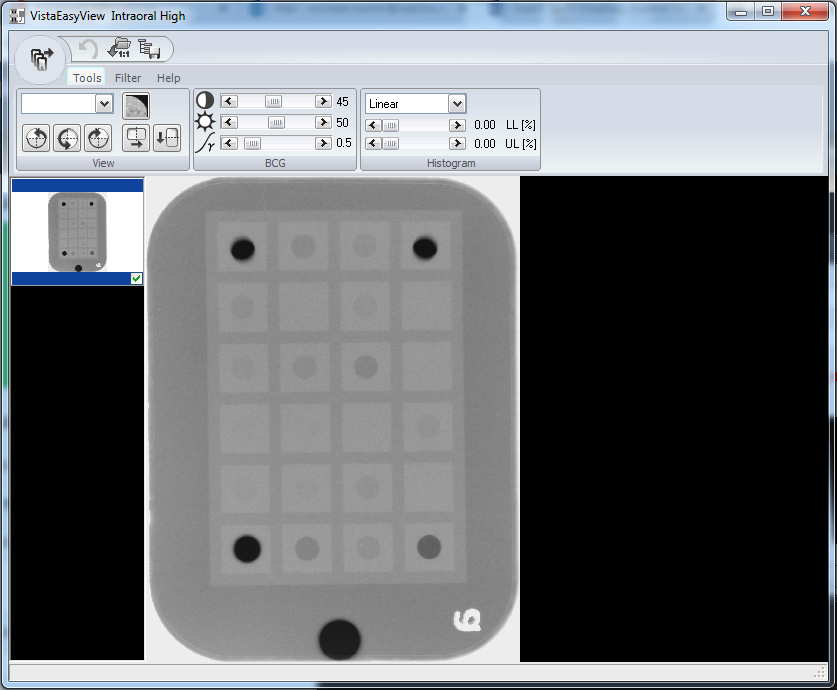Switch to the Filter tab
Viewport: 837px width, 690px height.
(x=128, y=78)
